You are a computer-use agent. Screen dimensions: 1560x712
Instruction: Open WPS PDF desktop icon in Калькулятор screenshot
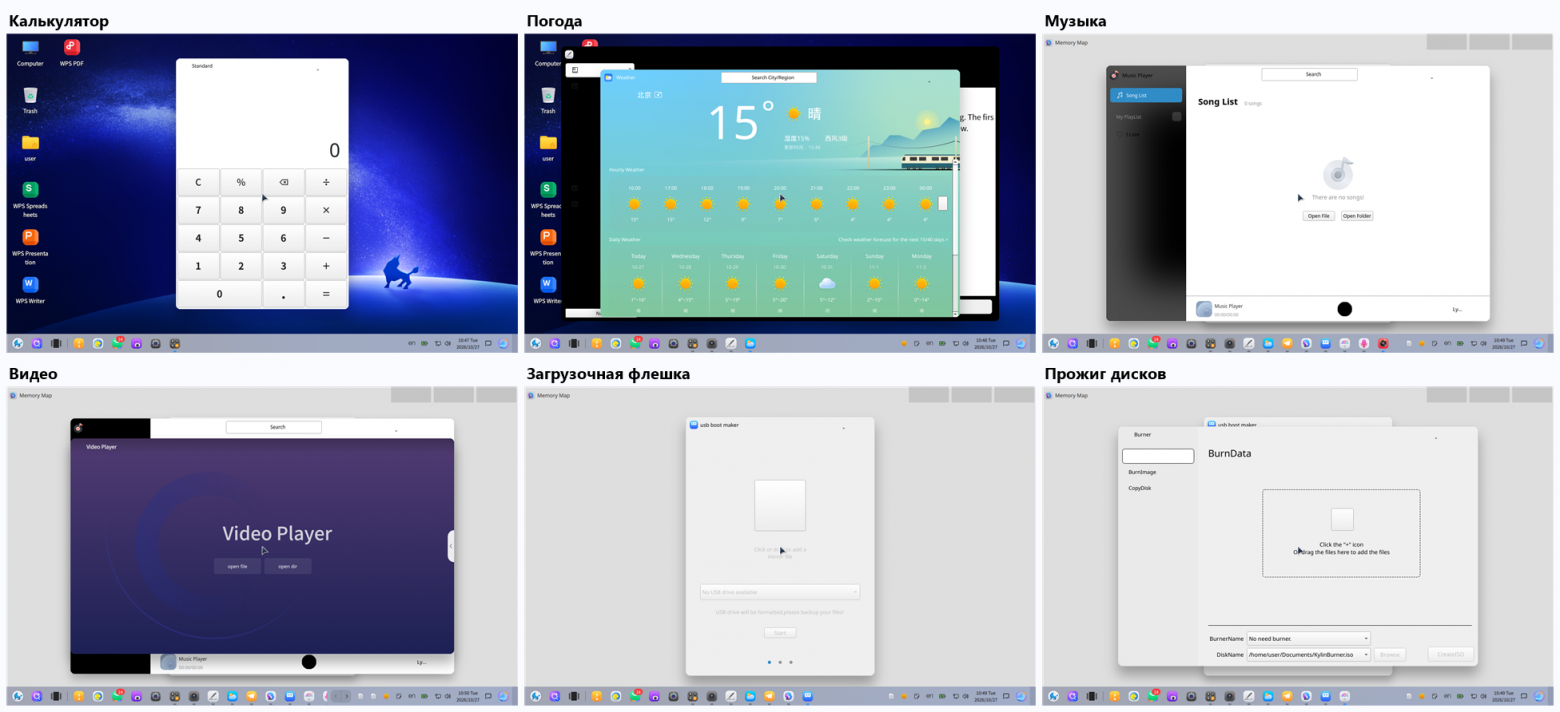[72, 52]
